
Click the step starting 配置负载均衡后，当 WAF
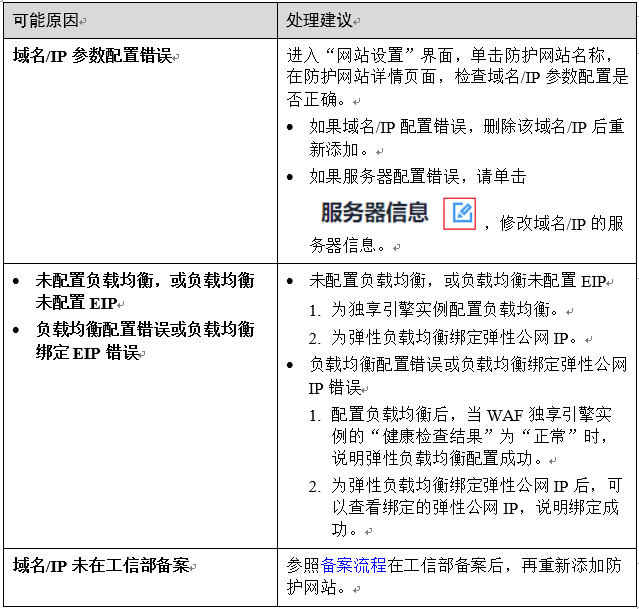pos(471,436)
